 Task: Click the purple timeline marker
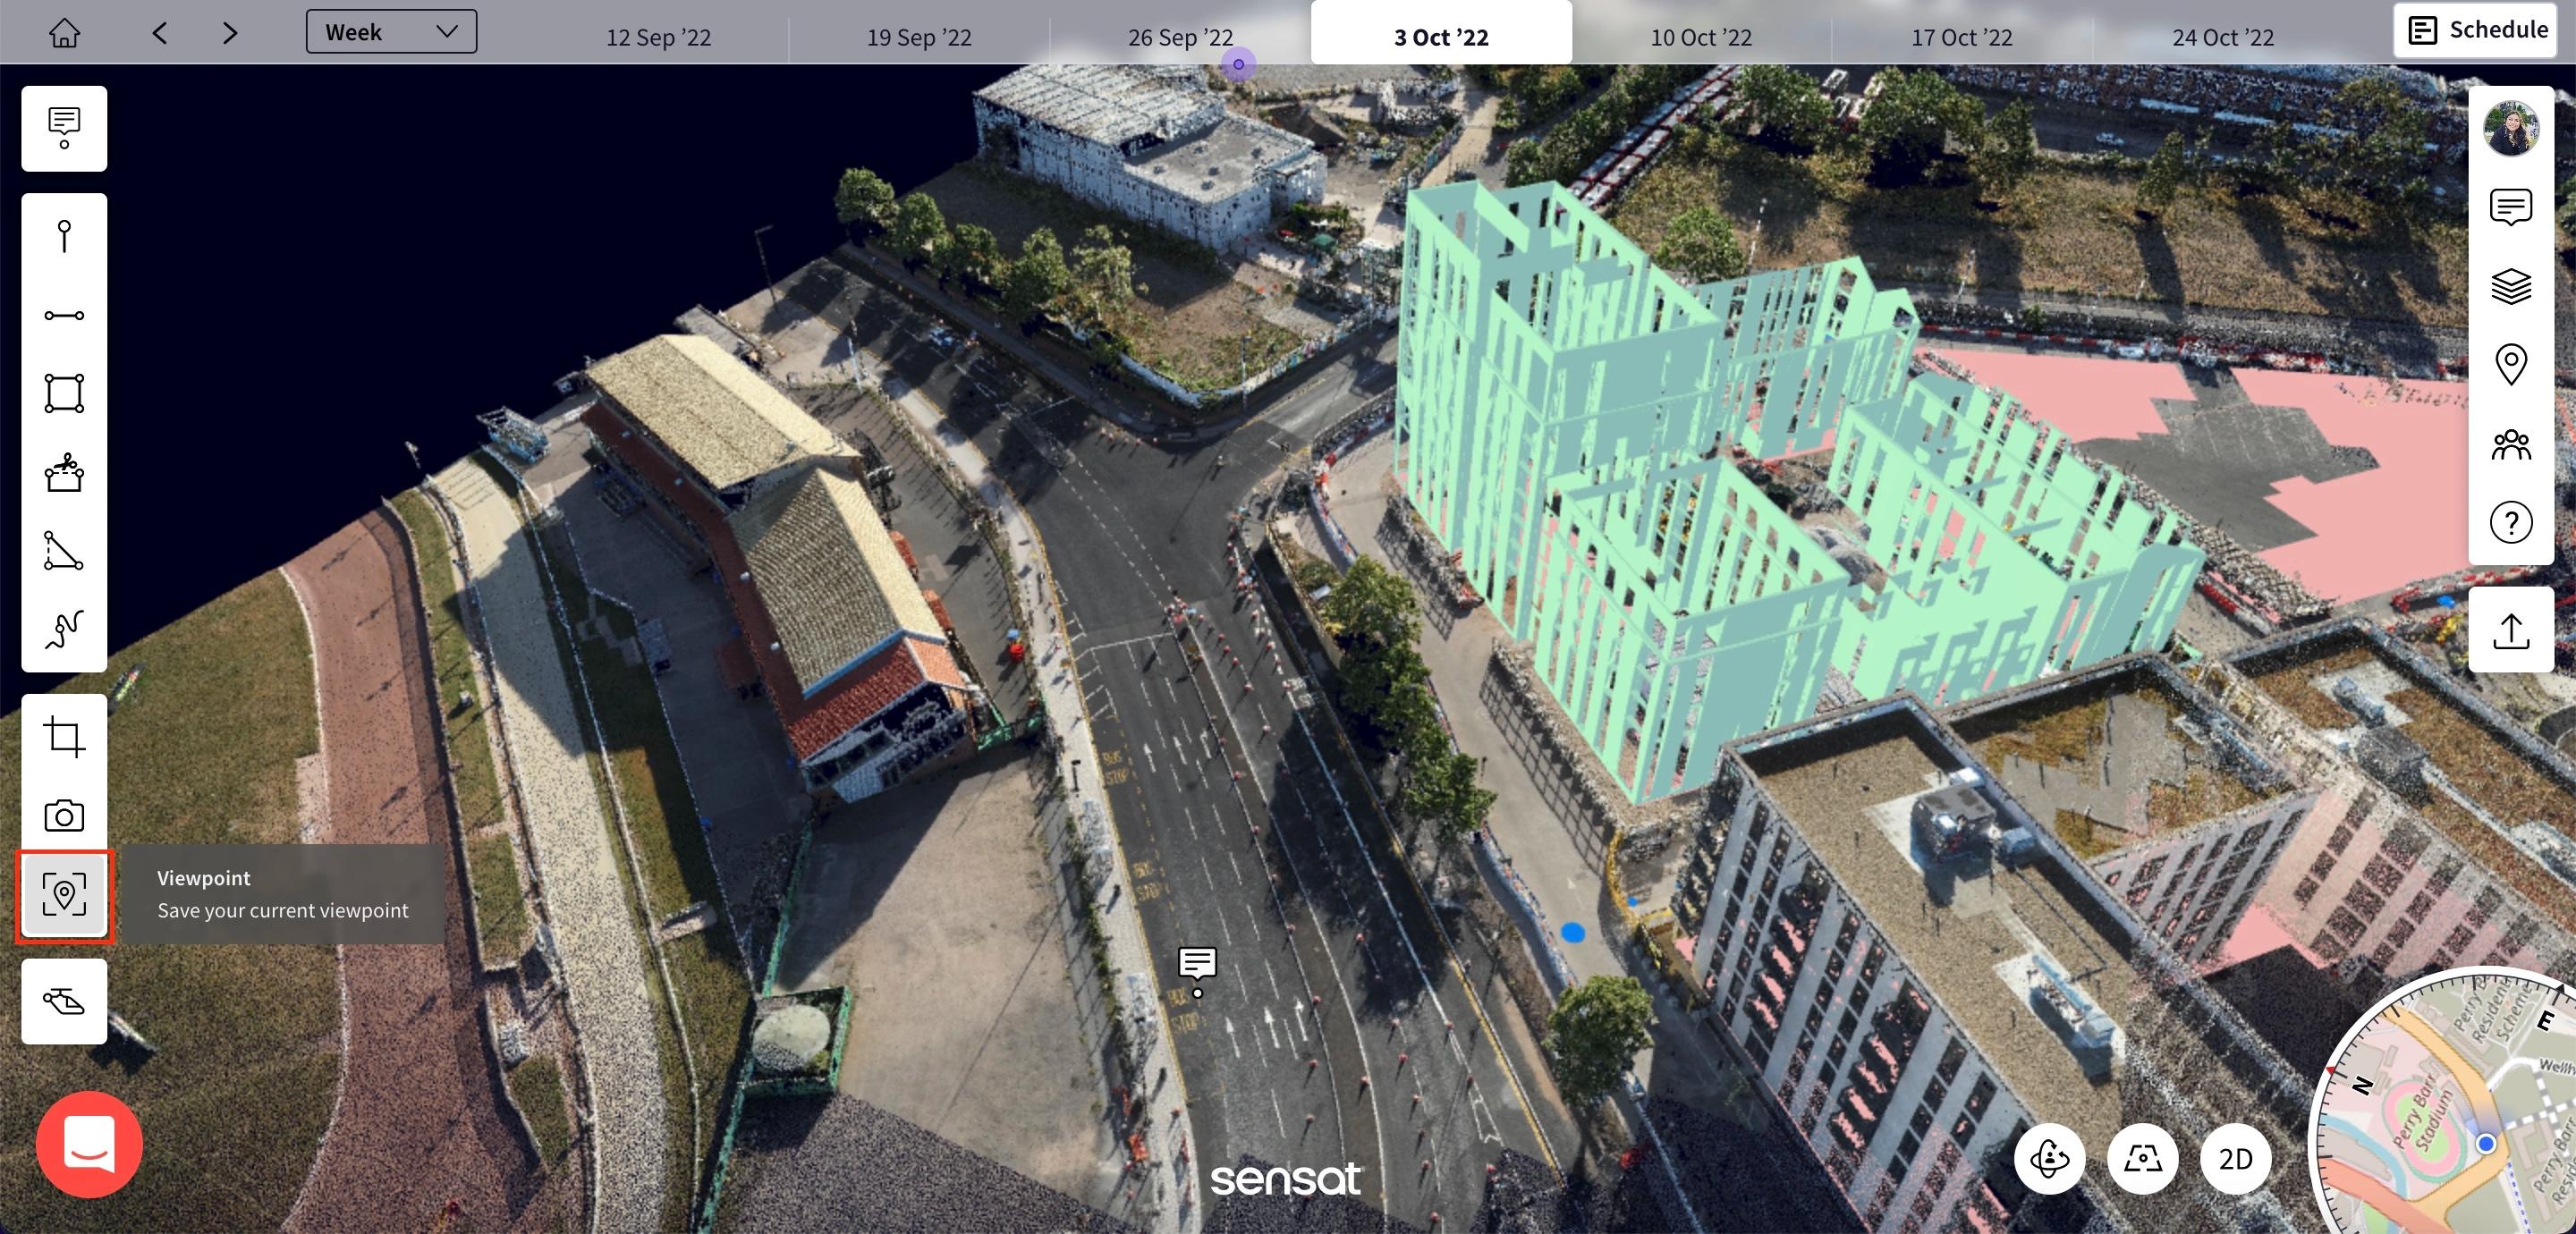click(x=1238, y=64)
